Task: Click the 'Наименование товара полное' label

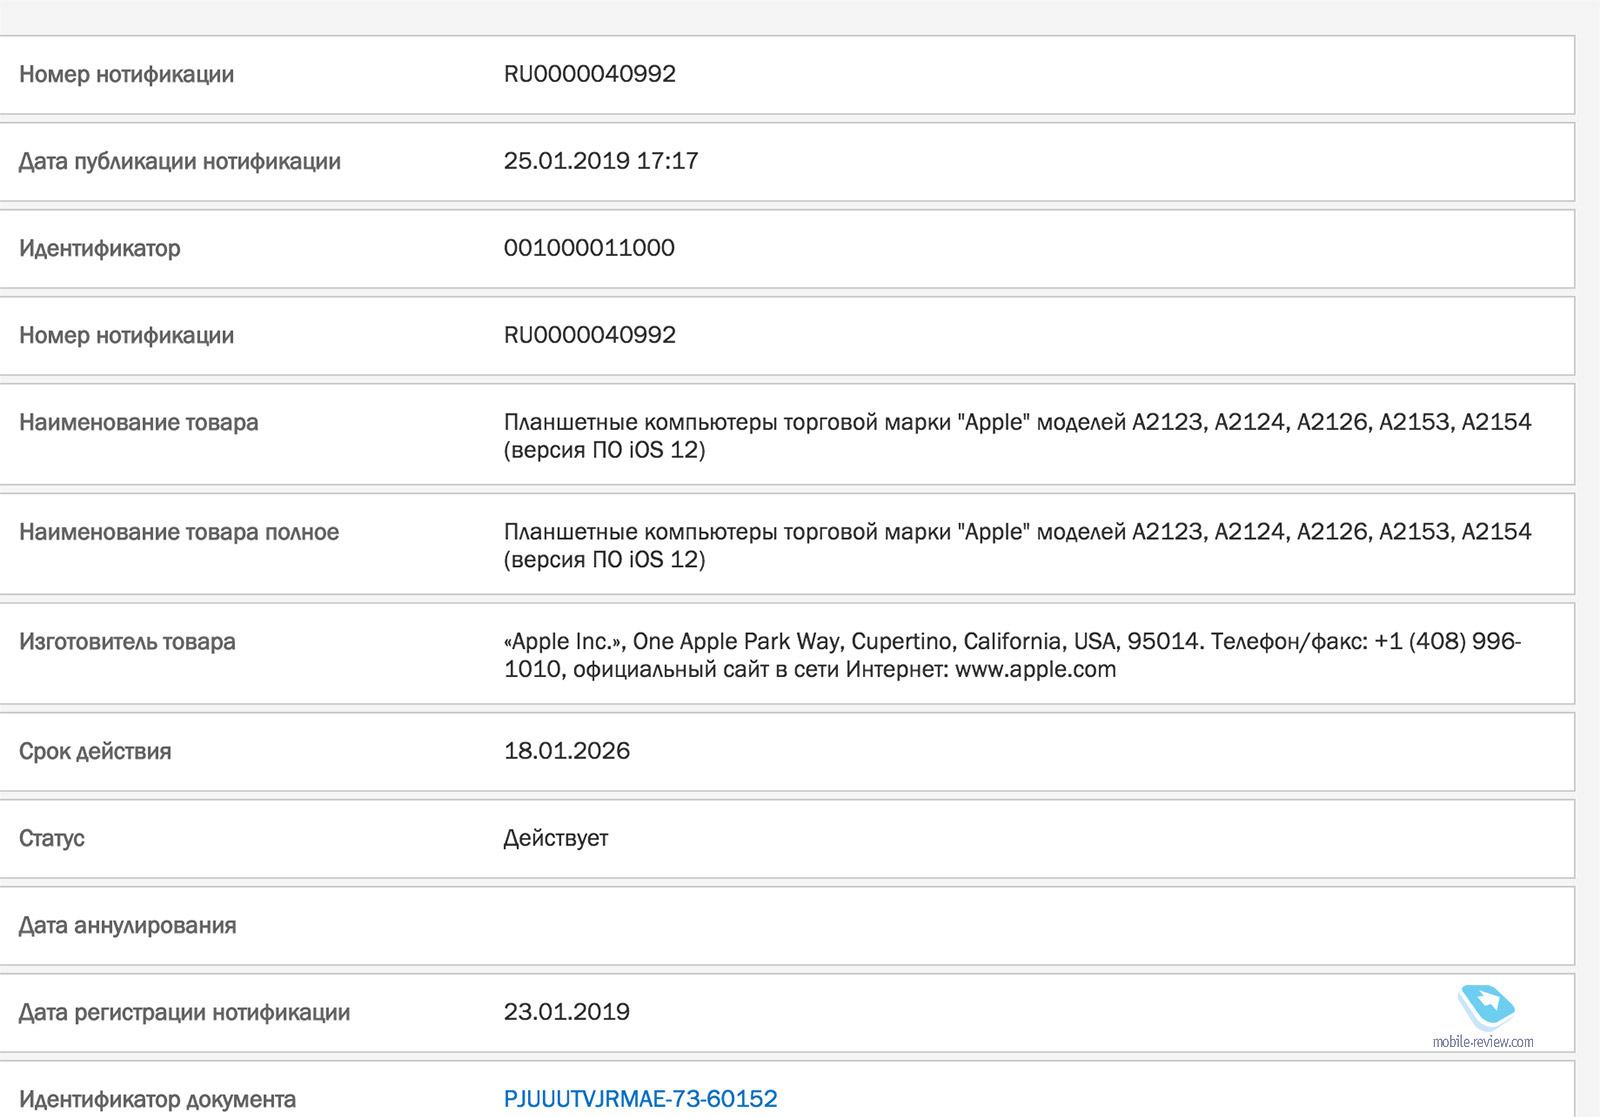Action: tap(179, 533)
